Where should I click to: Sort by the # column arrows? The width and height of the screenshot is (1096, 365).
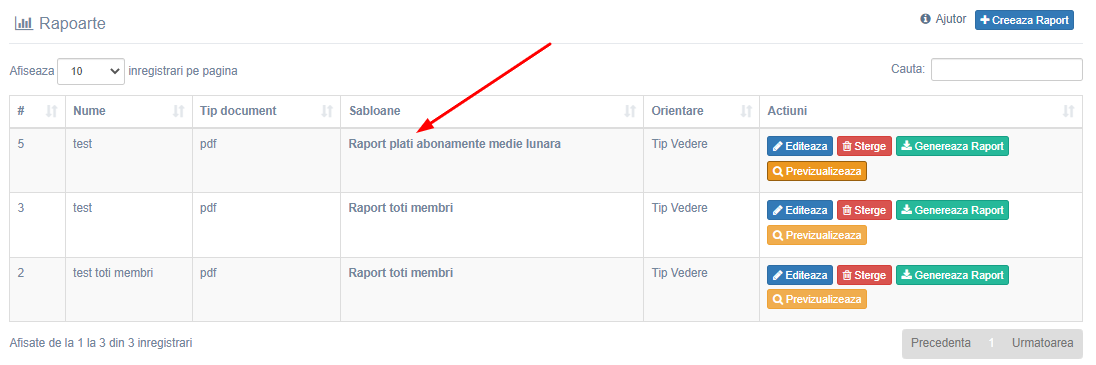tap(51, 111)
